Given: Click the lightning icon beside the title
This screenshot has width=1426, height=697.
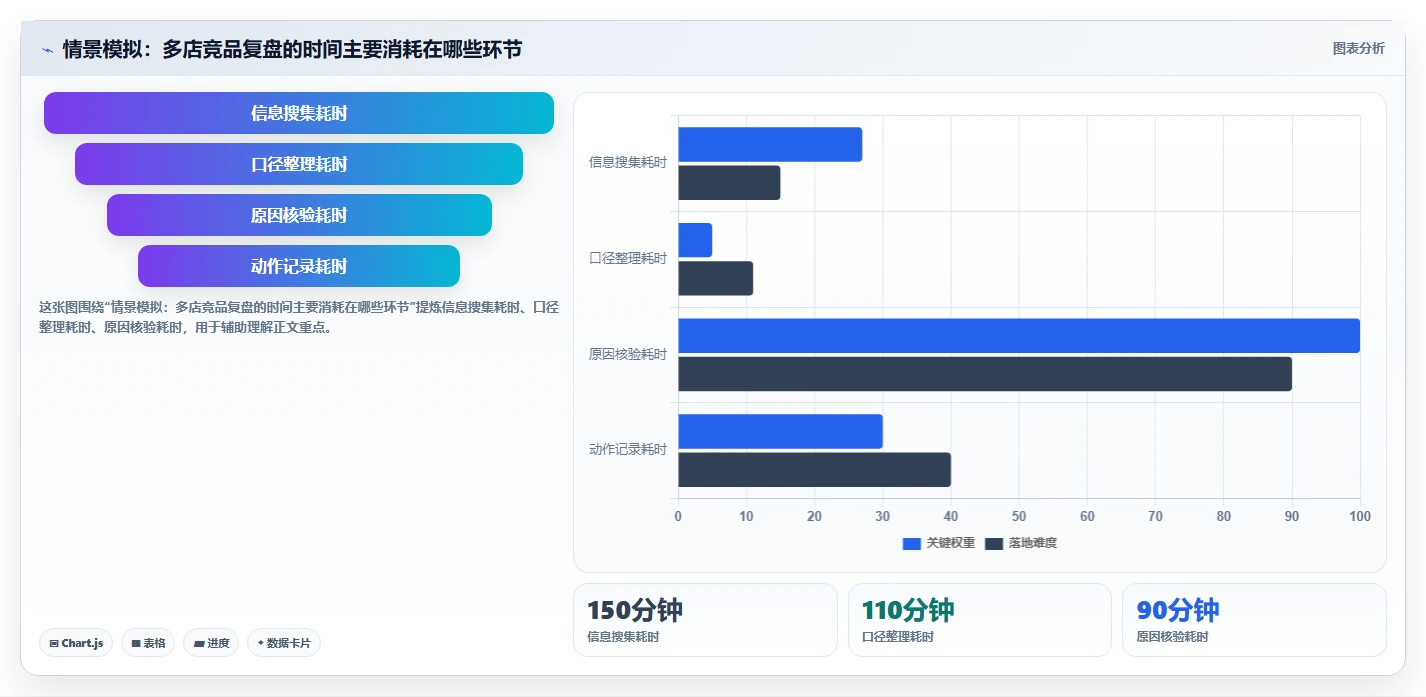Looking at the screenshot, I should (48, 50).
